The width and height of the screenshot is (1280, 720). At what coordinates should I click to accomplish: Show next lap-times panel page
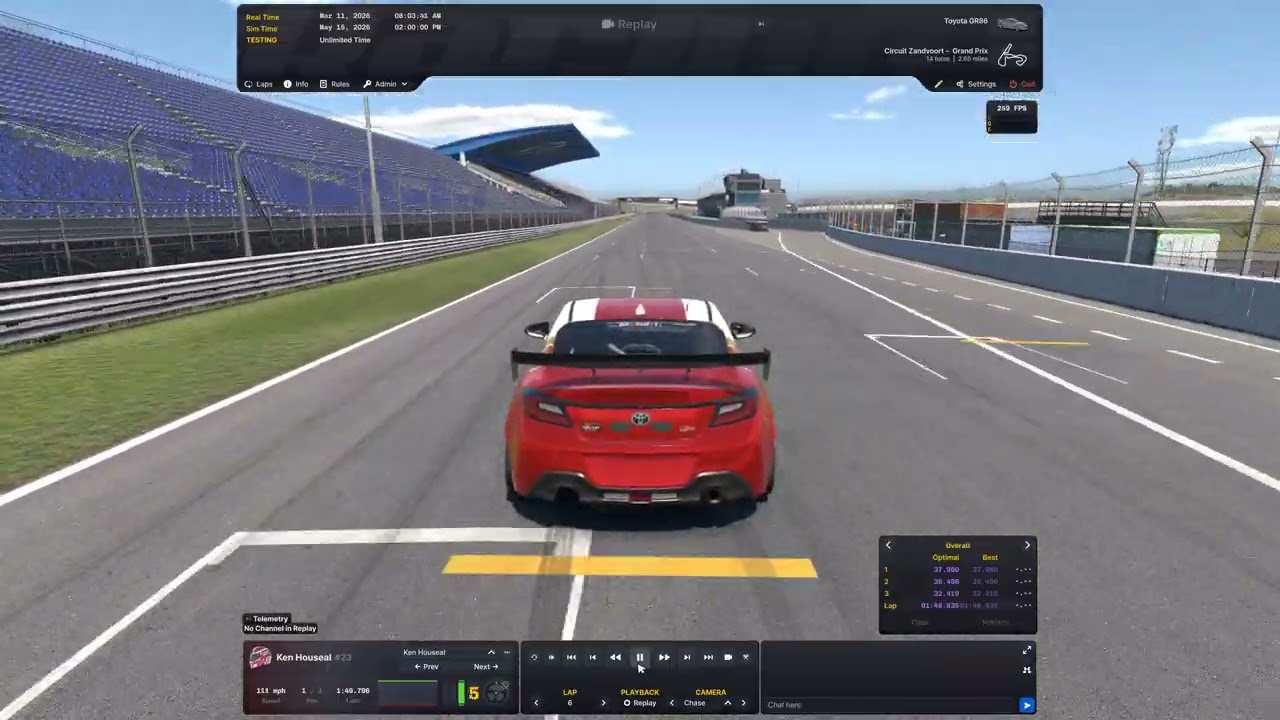click(1027, 545)
